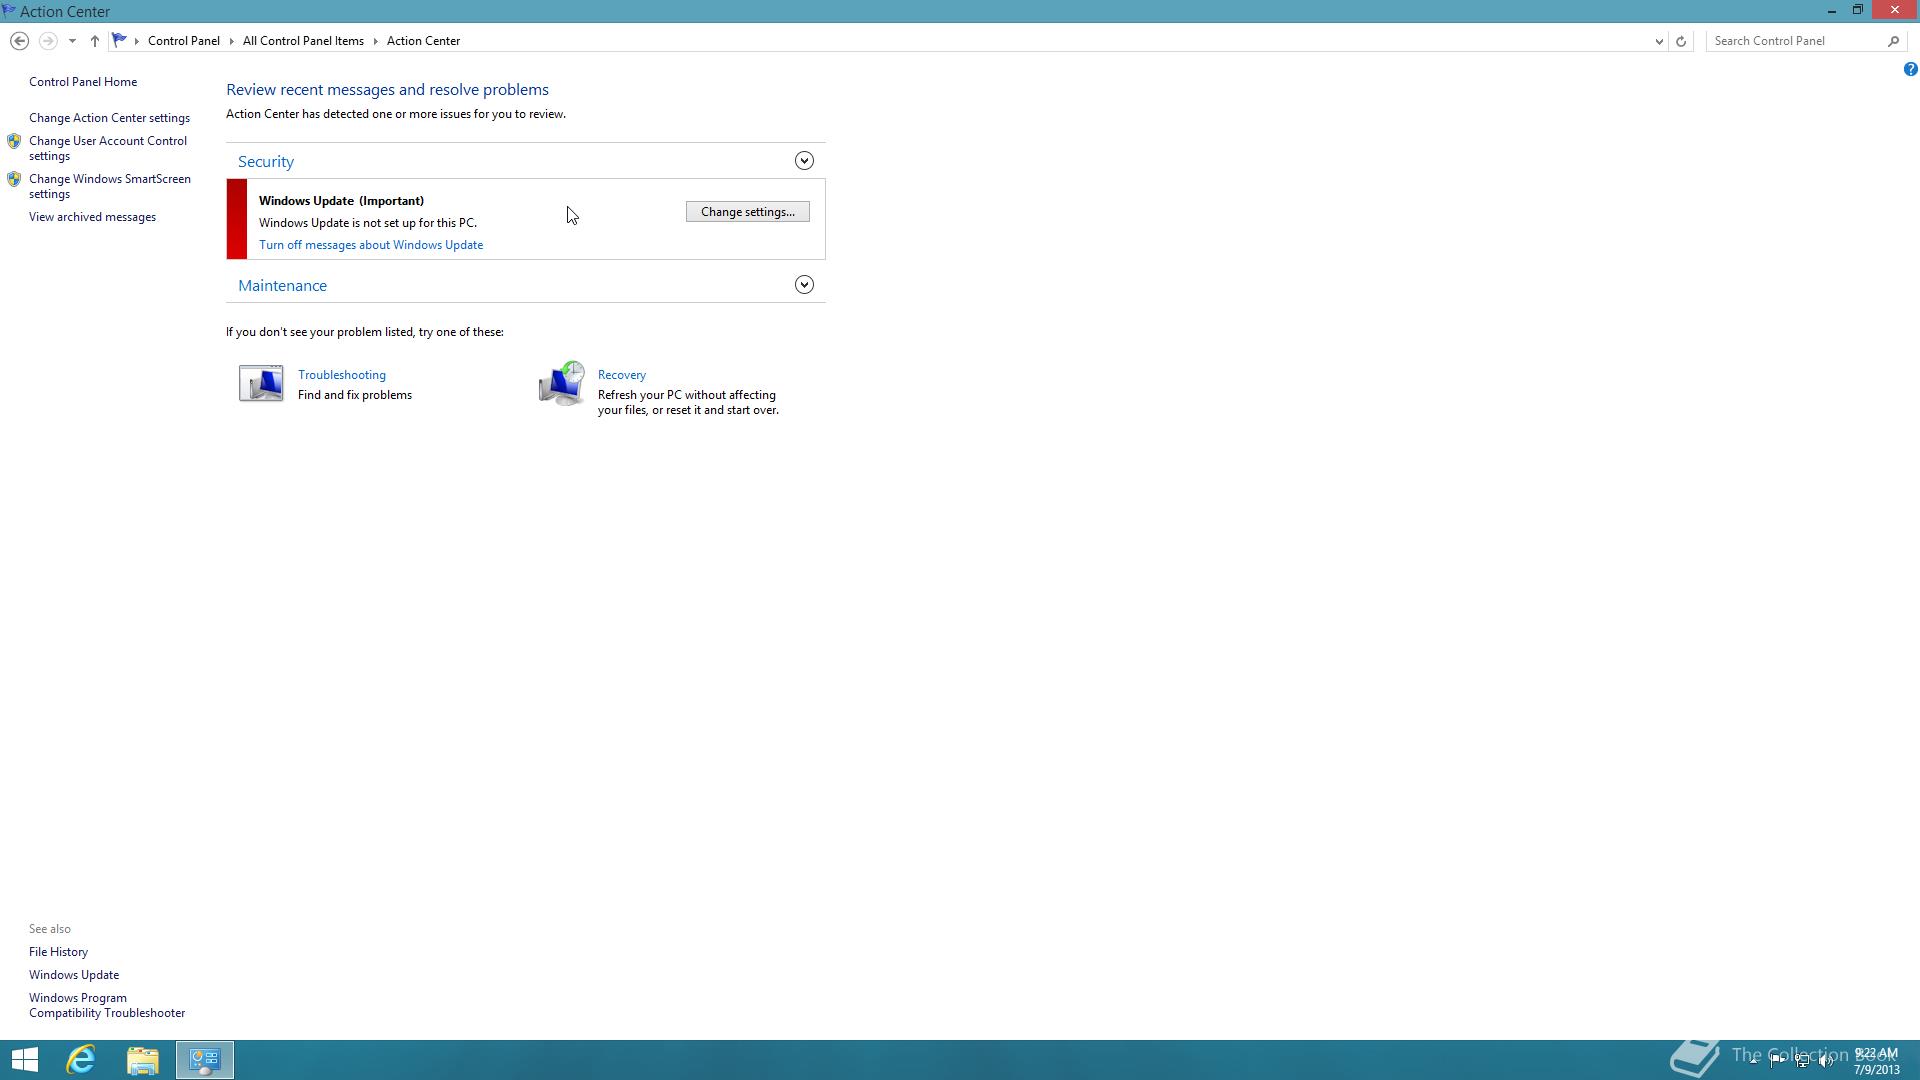Open Windows Program Compatibility Troubleshooter
The height and width of the screenshot is (1080, 1920).
[107, 1005]
